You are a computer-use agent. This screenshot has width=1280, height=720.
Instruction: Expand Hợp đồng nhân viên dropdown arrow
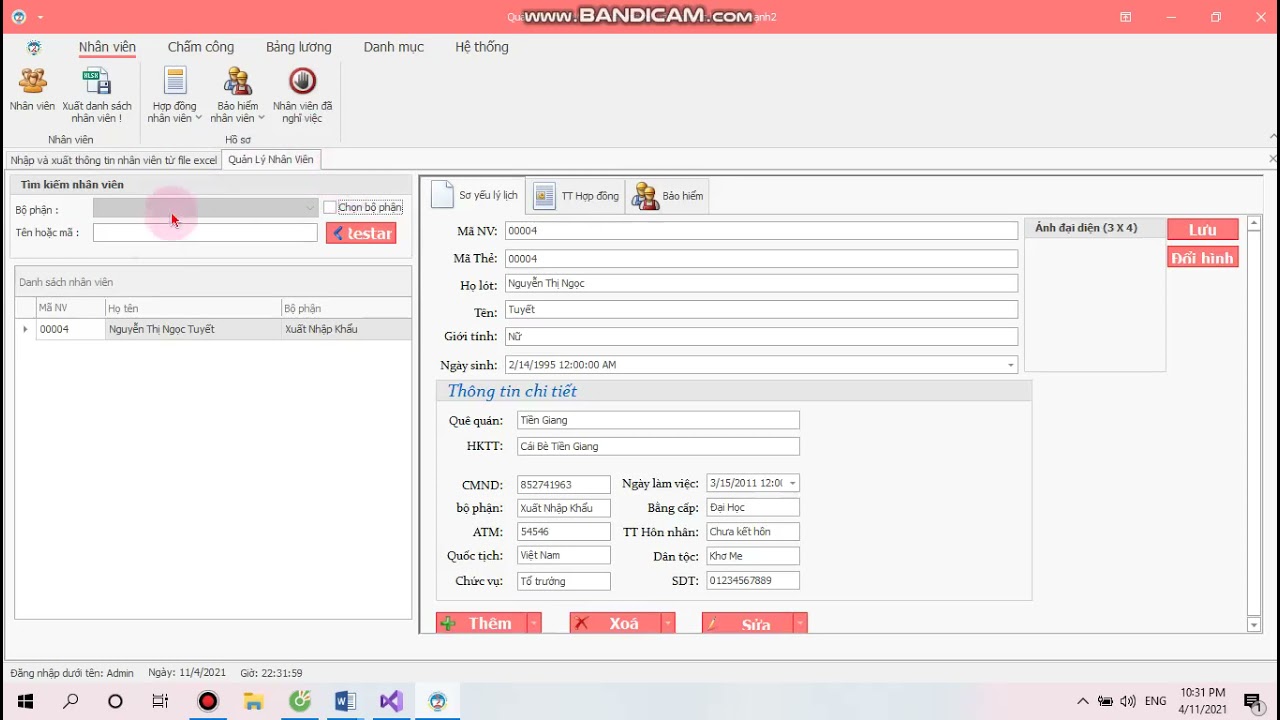[198, 118]
